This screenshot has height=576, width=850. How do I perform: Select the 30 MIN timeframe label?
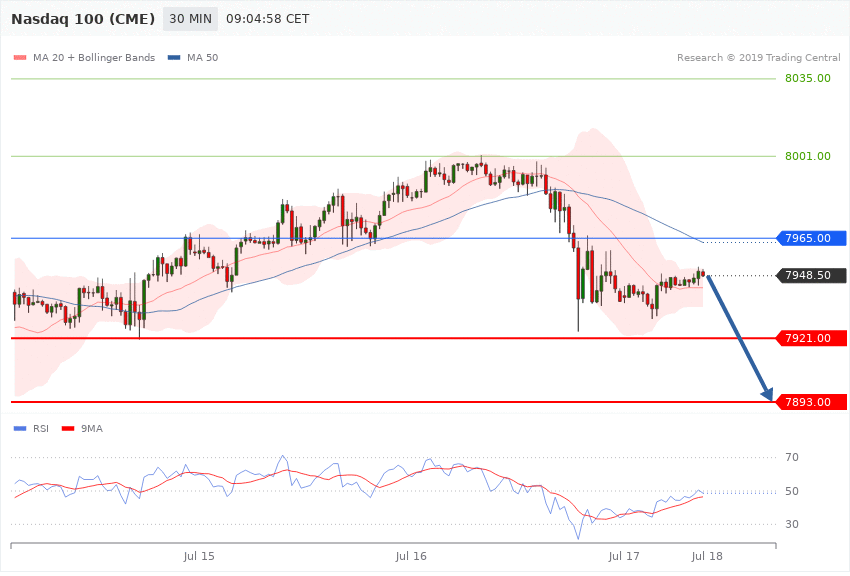point(190,19)
